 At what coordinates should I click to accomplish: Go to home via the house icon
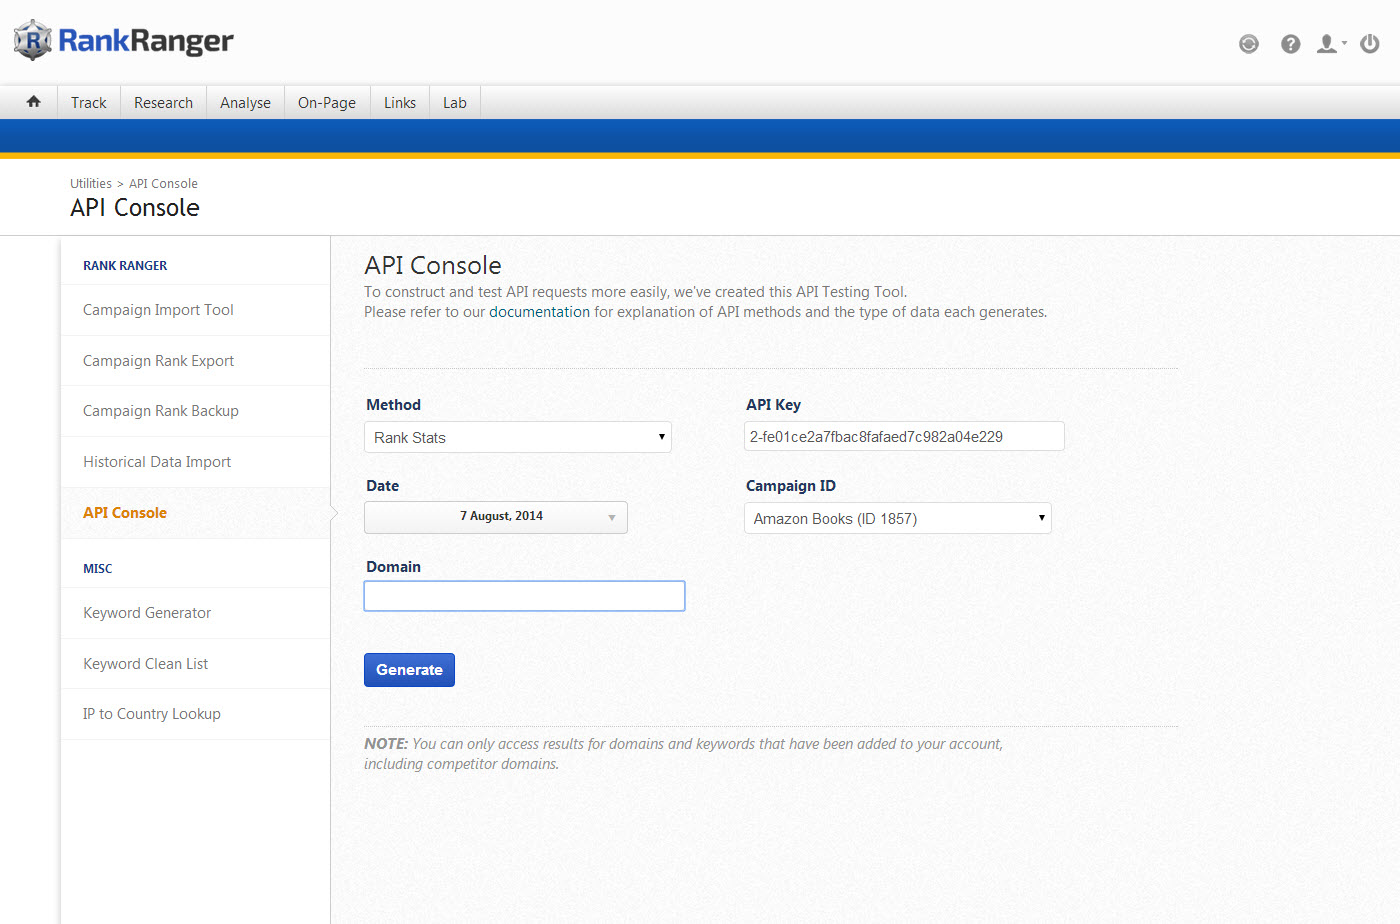tap(34, 102)
